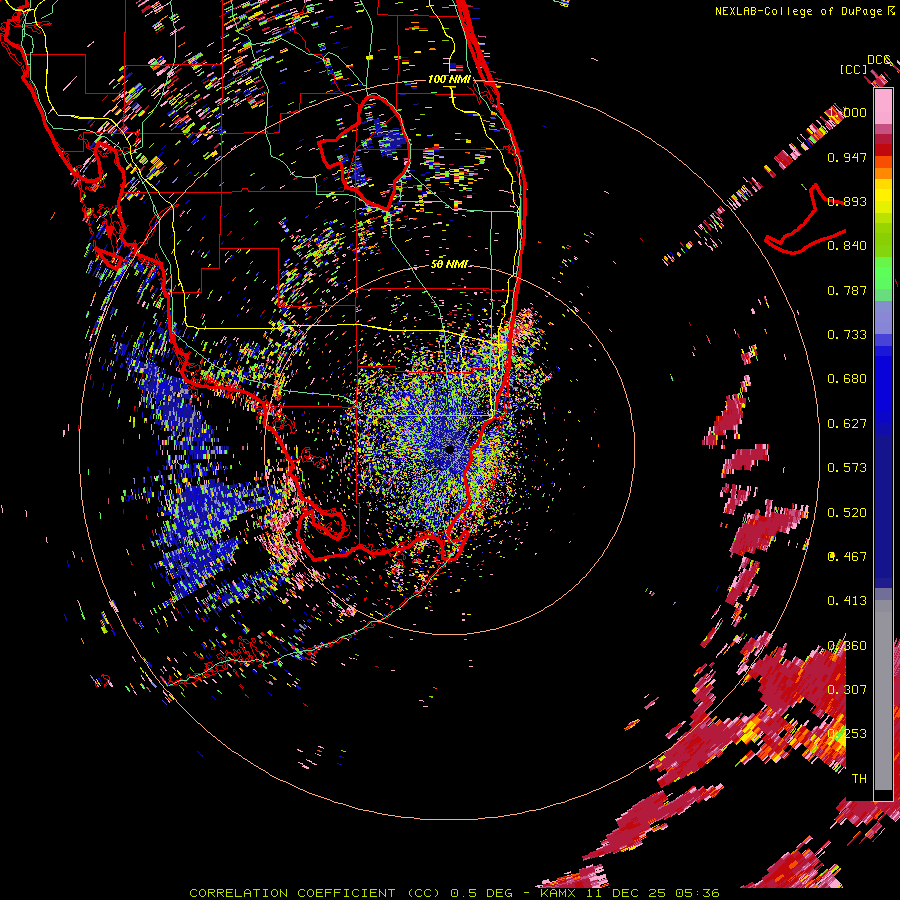Select the 0.360 scale value

[x=847, y=646]
